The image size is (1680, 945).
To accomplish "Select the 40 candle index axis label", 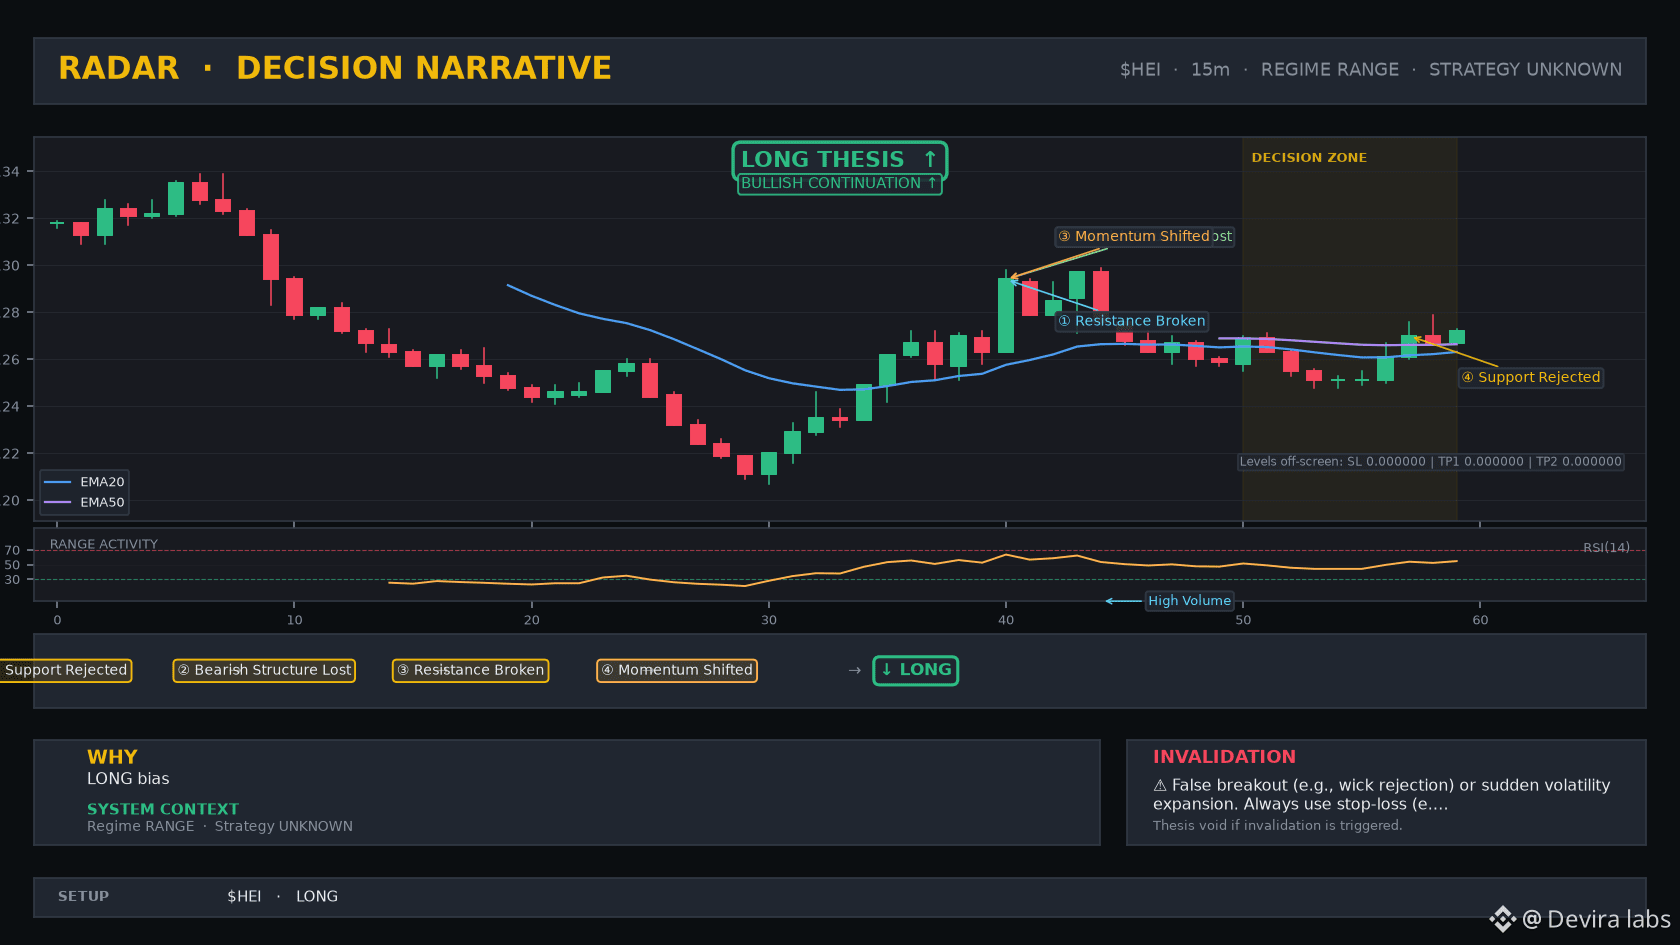I will [1006, 620].
